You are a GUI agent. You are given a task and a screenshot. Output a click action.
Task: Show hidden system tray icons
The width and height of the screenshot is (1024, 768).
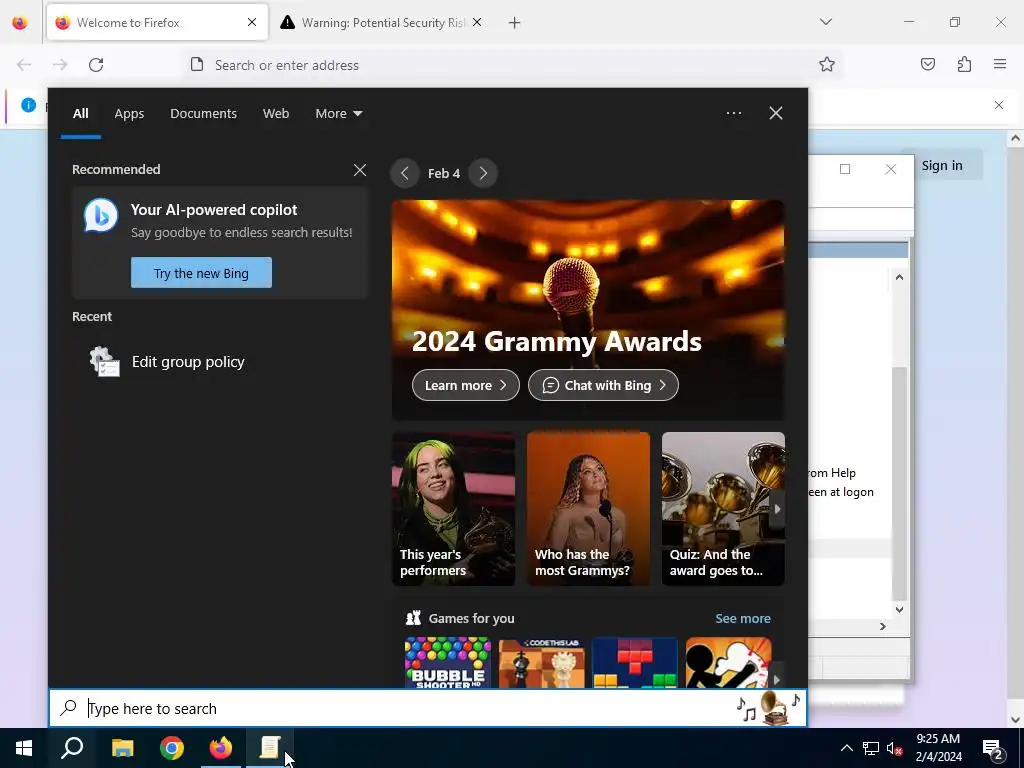(x=846, y=748)
